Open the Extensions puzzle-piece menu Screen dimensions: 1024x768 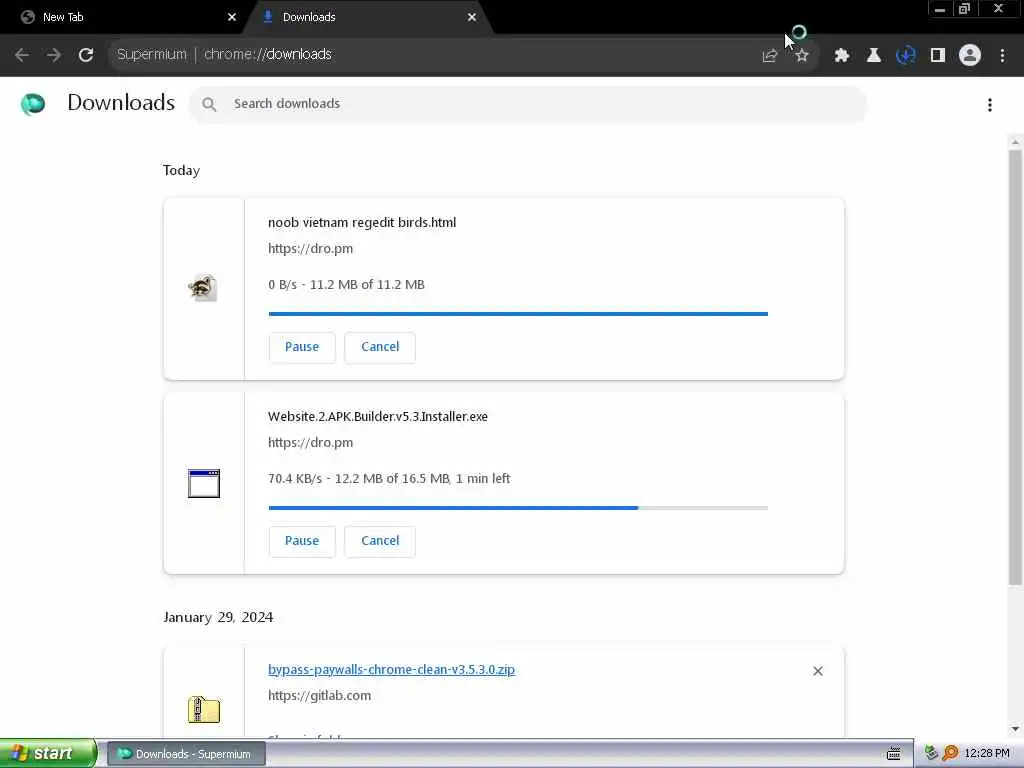[x=841, y=56]
